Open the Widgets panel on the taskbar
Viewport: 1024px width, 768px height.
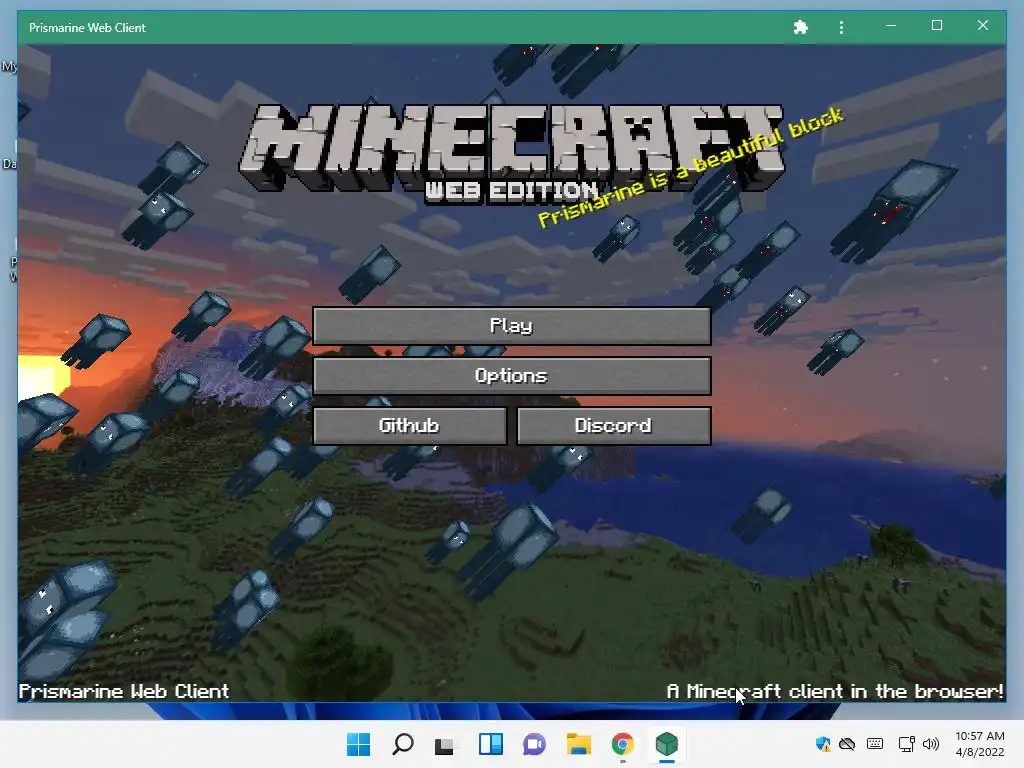490,744
